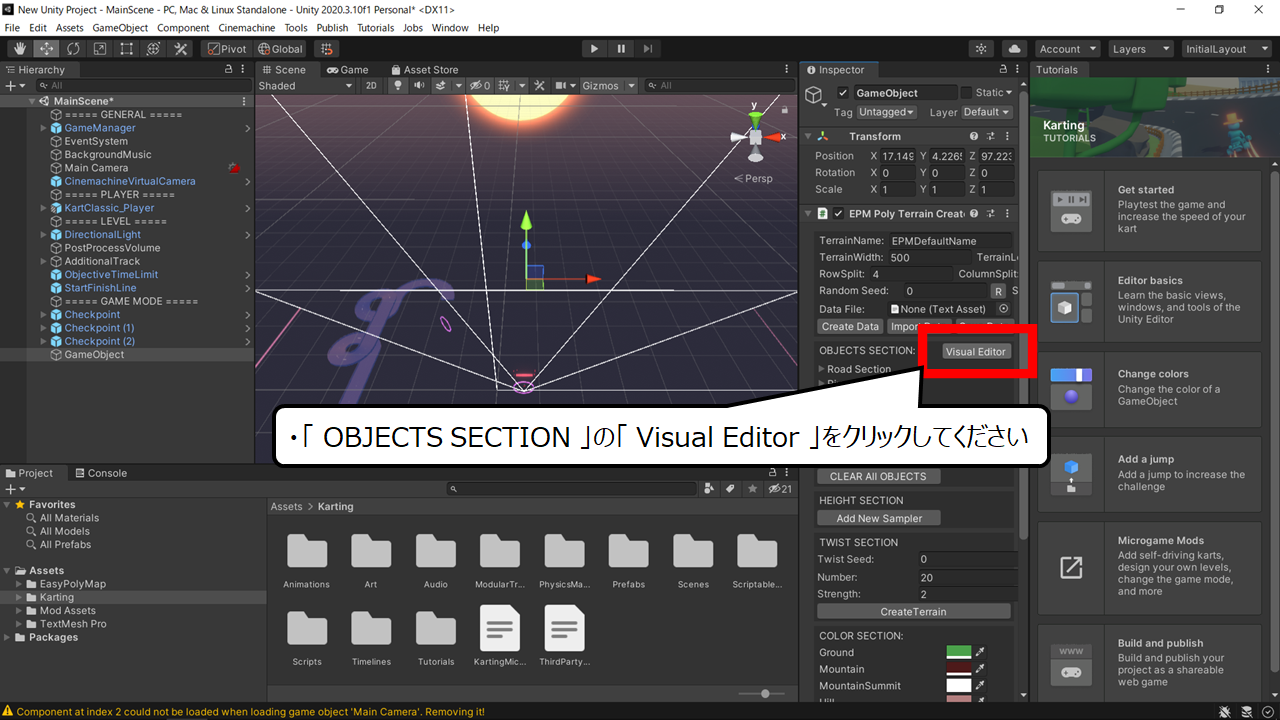The image size is (1280, 720).
Task: Expand the Road Section foldout
Action: click(822, 369)
